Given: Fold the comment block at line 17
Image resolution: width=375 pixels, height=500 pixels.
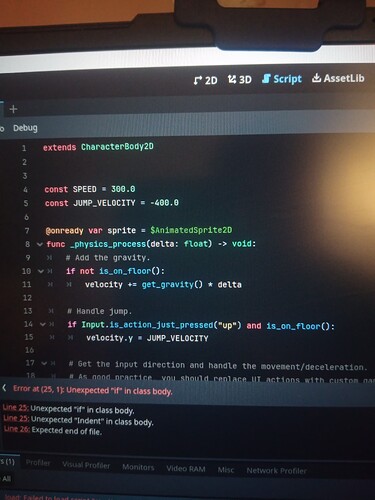Looking at the screenshot, I should pos(44,363).
